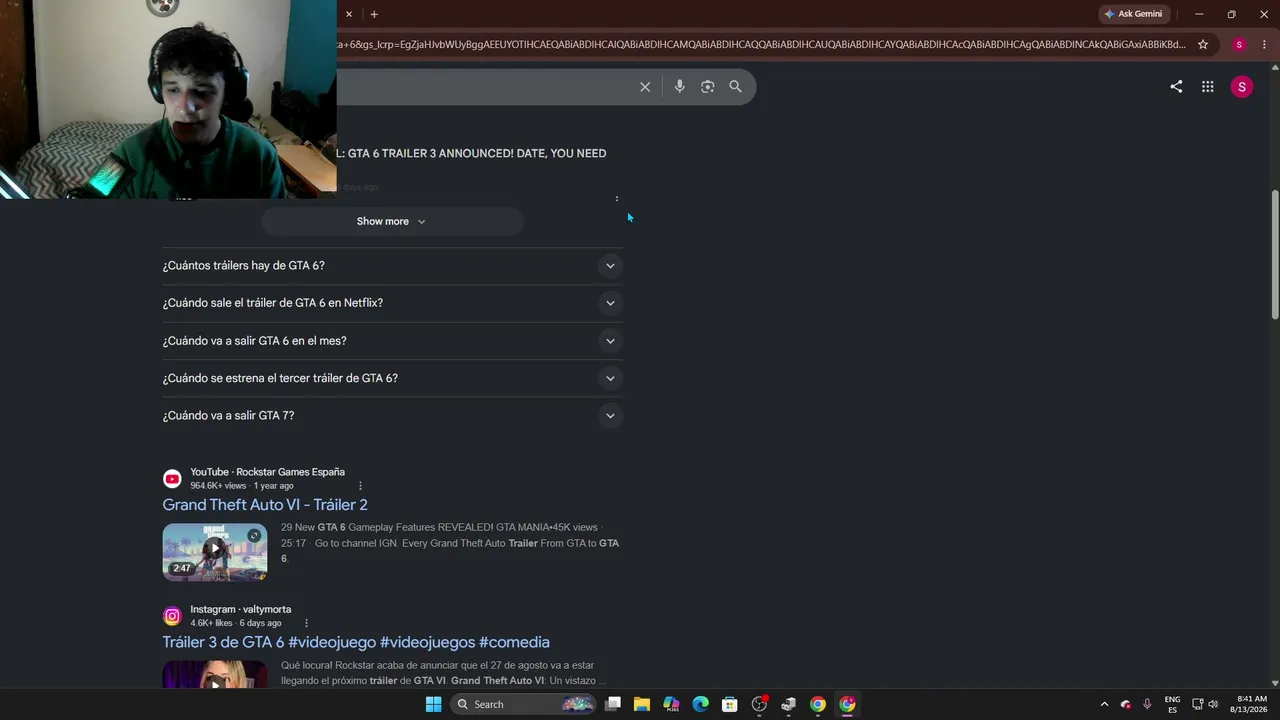
Task: Open the Windows Start menu
Action: pyautogui.click(x=433, y=704)
